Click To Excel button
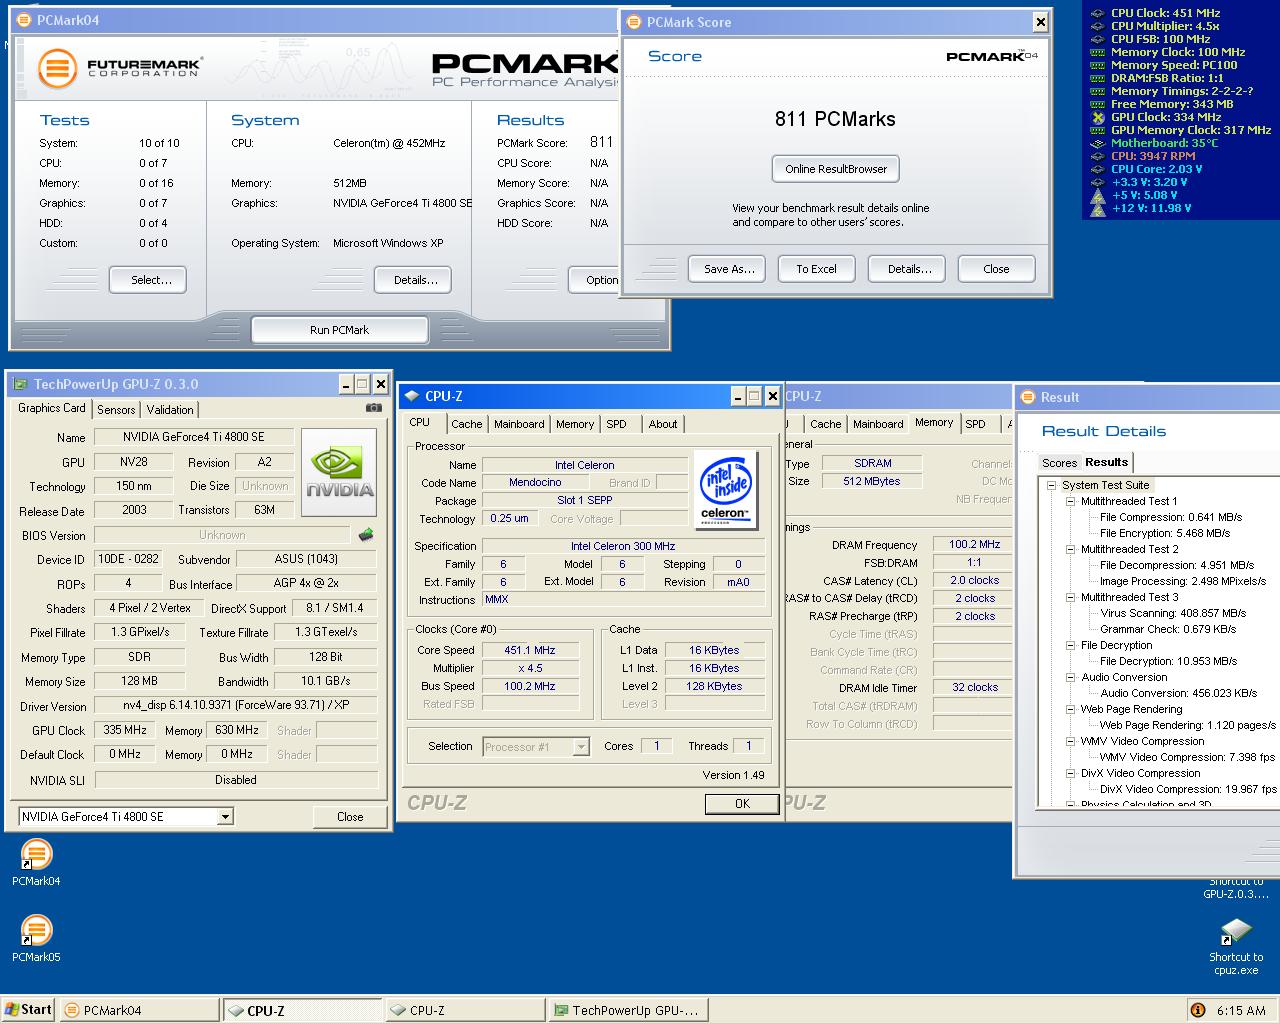Viewport: 1280px width, 1024px height. click(816, 269)
